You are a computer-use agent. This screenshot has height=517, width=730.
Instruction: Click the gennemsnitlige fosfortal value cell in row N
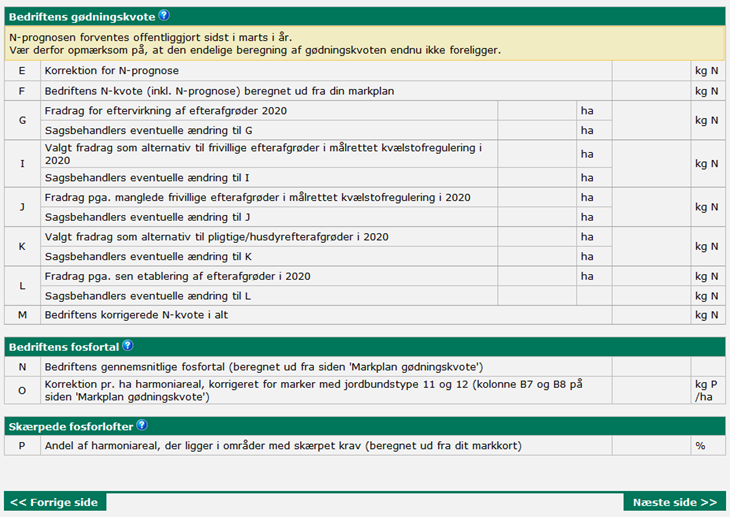tap(650, 367)
